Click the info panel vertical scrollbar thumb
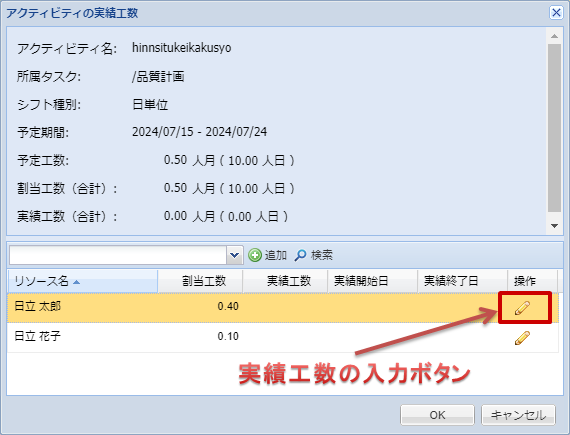570x435 pixels. click(554, 128)
